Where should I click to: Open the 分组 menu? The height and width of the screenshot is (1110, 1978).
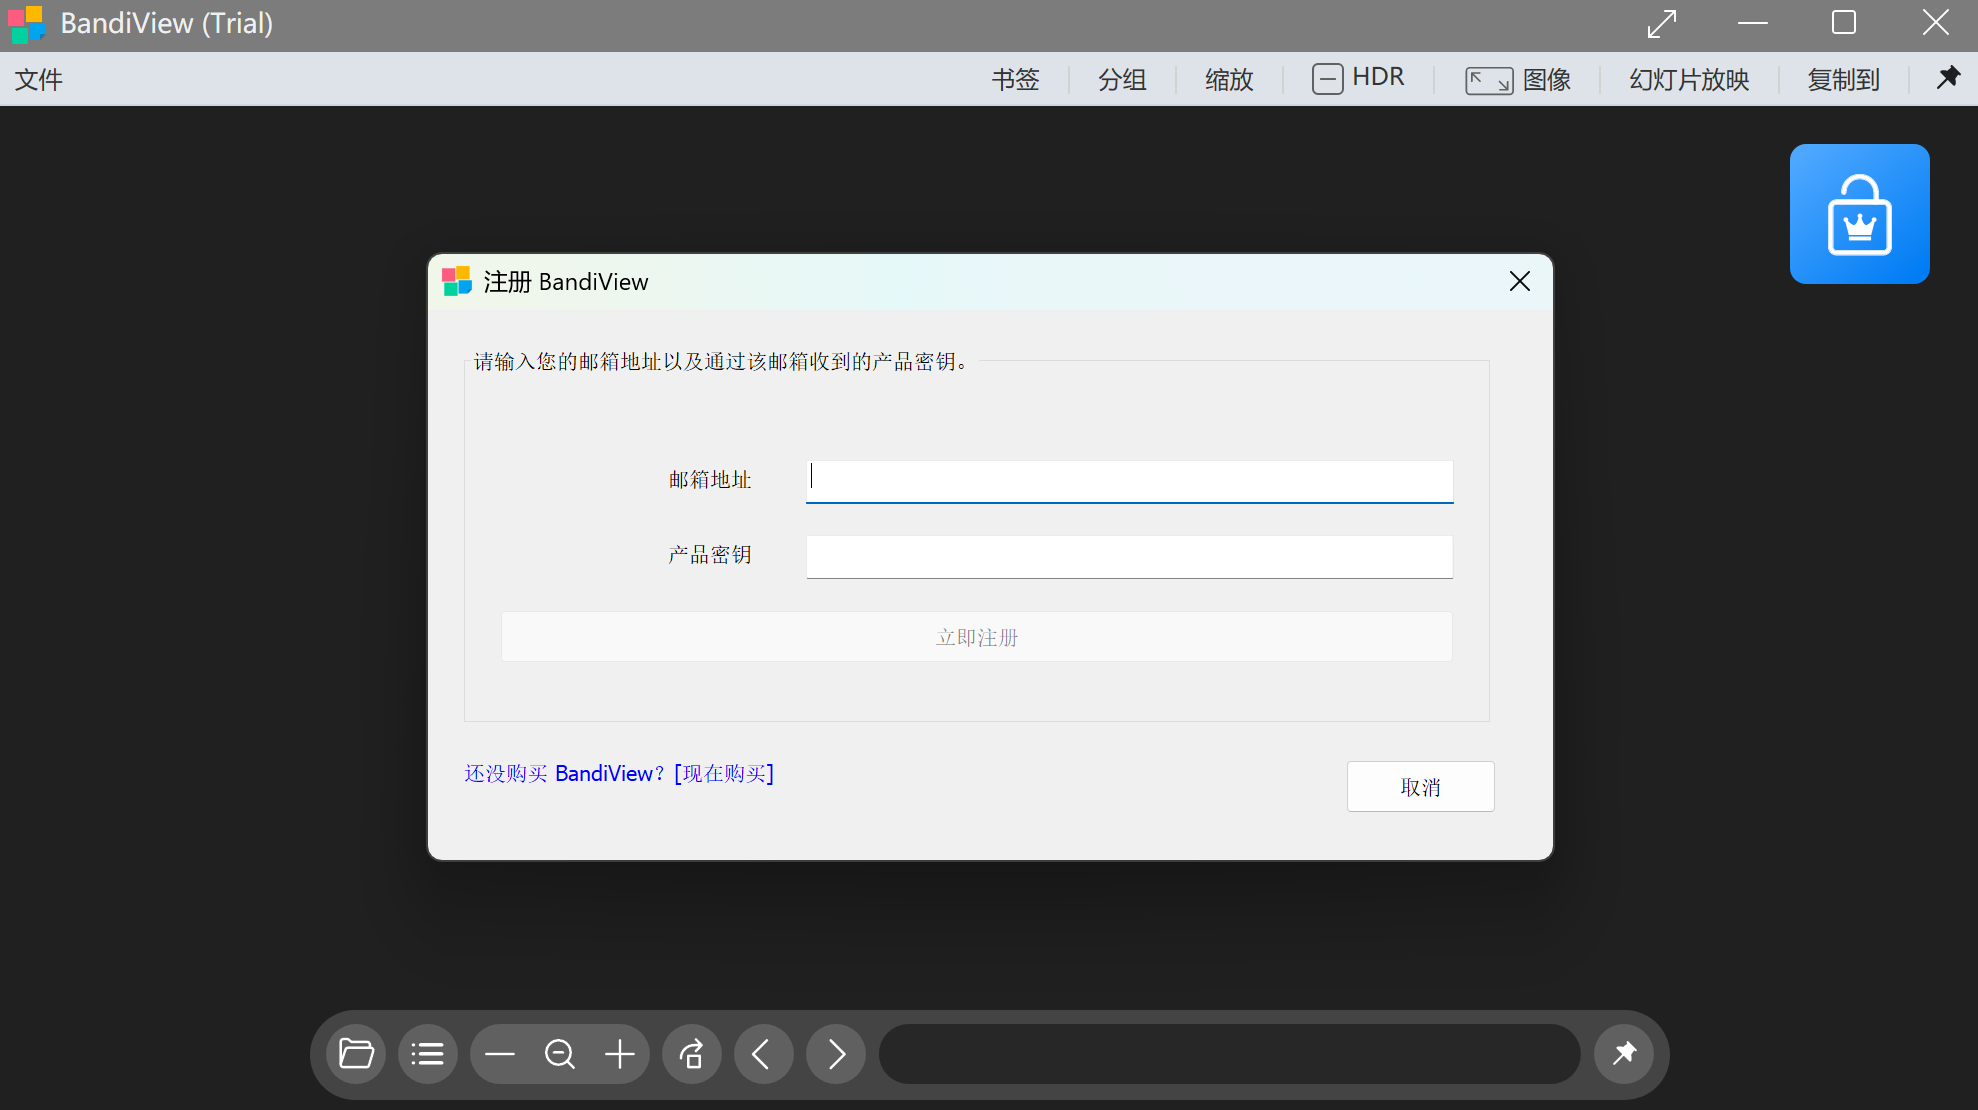pos(1122,79)
